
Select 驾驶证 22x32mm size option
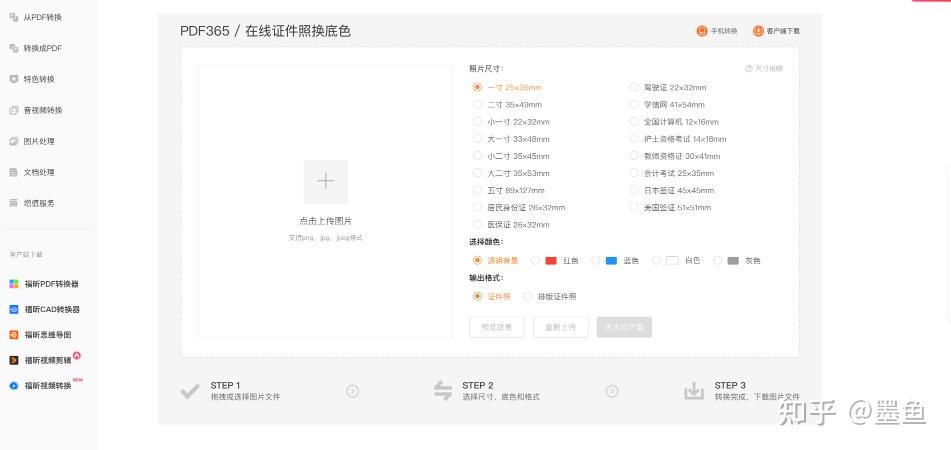click(668, 87)
